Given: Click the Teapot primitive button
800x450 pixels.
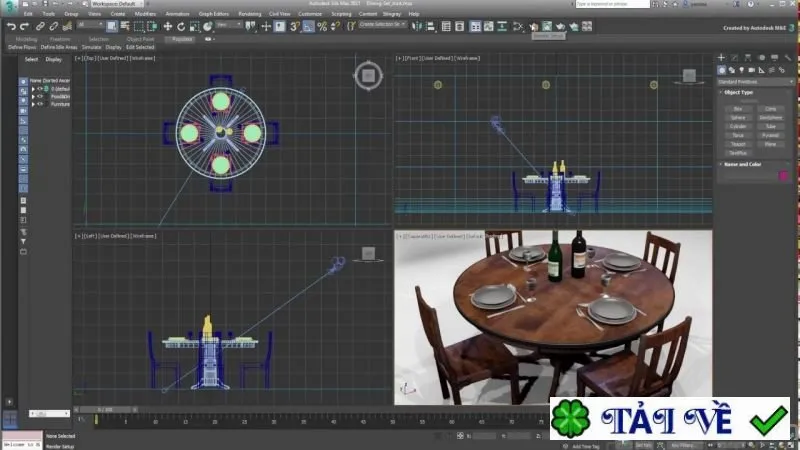Looking at the screenshot, I should [738, 144].
